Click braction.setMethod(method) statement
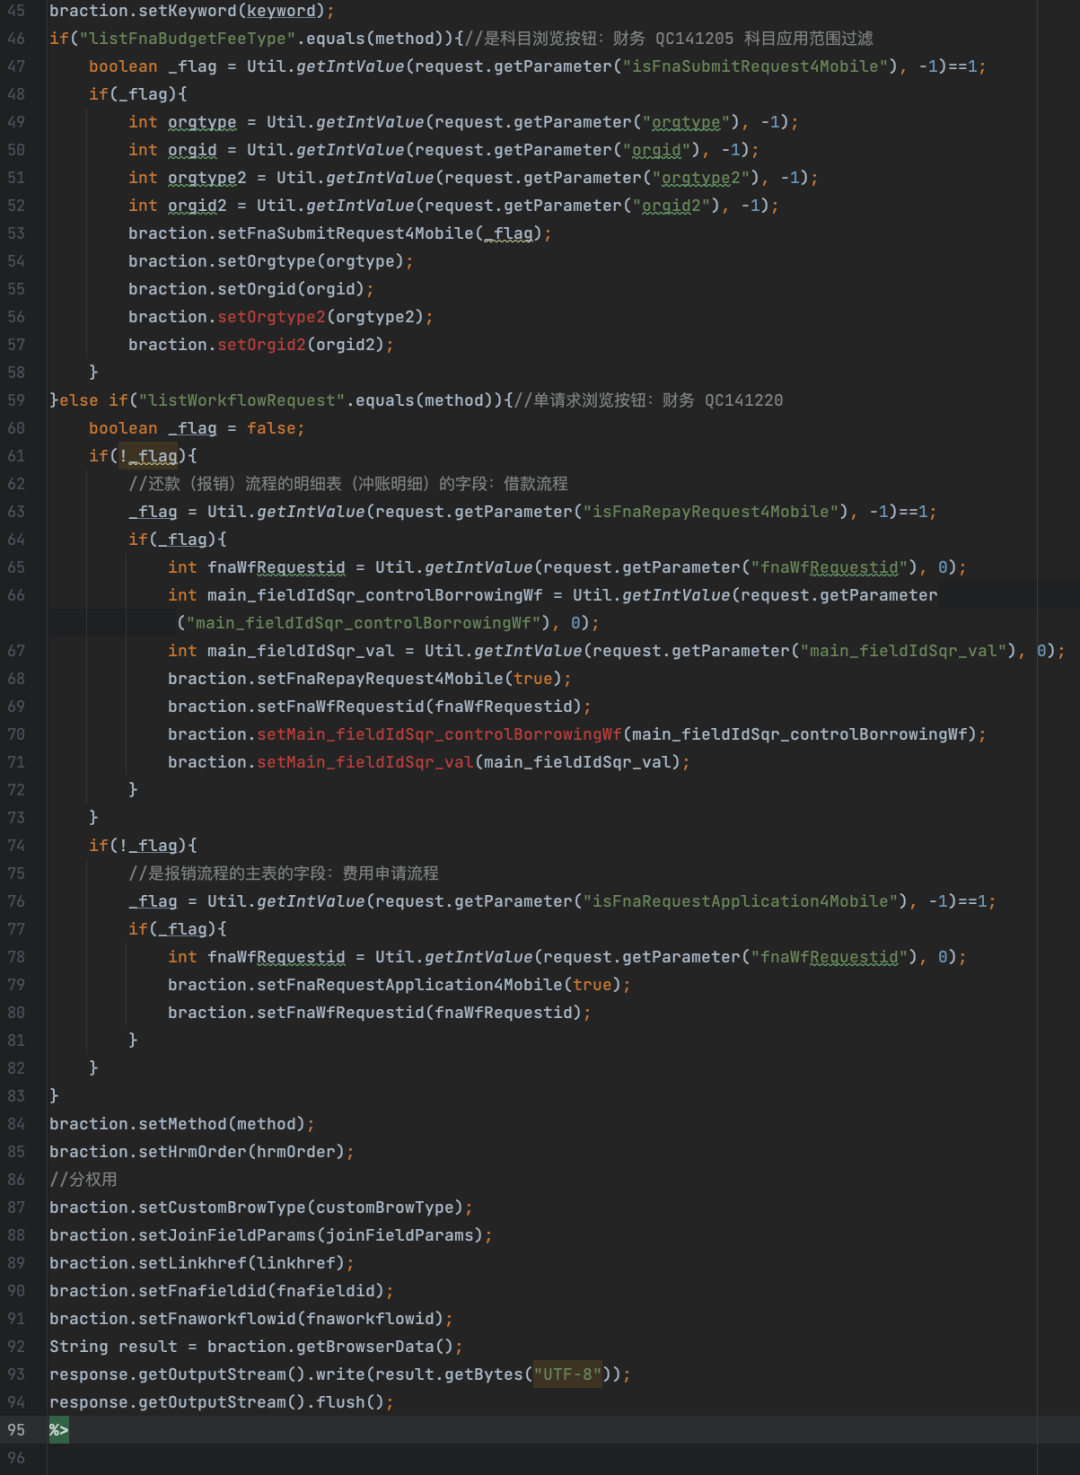Viewport: 1080px width, 1475px height. (x=182, y=1124)
